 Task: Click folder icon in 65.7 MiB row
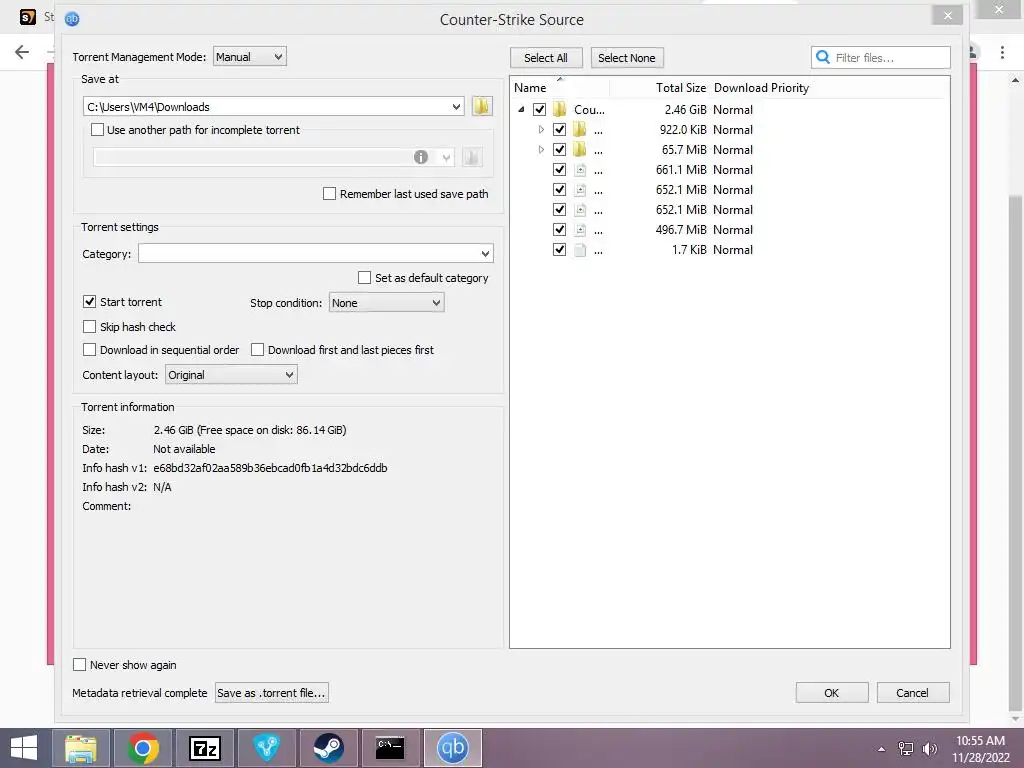pyautogui.click(x=579, y=150)
